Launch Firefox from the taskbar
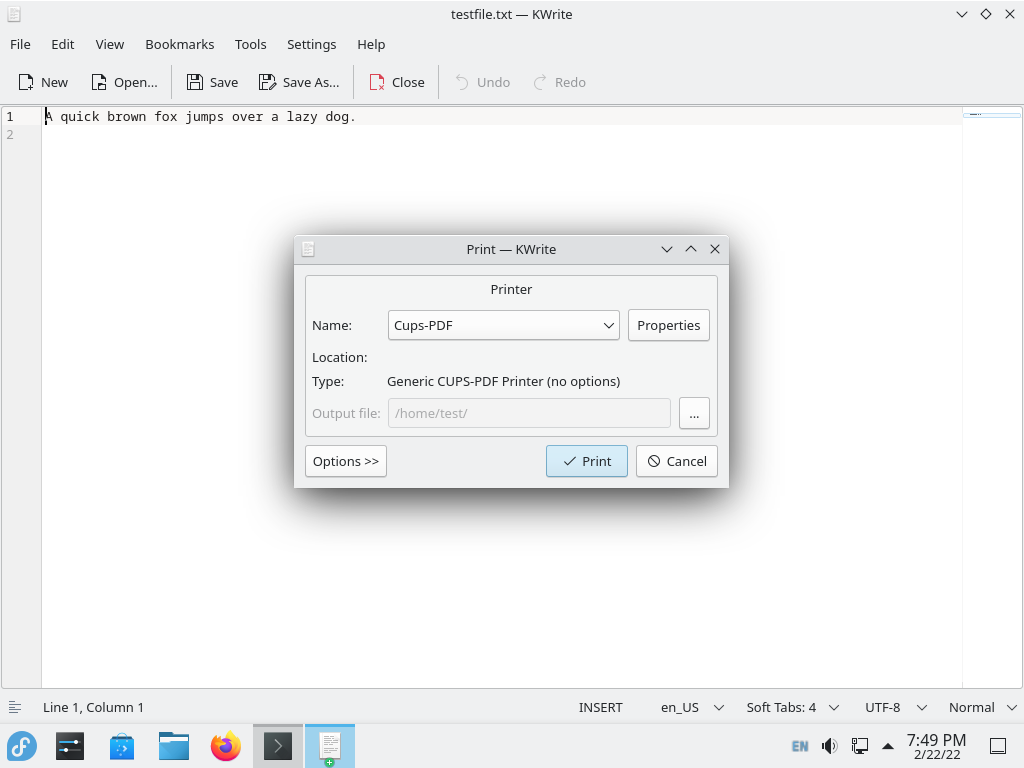This screenshot has width=1024, height=768. [x=226, y=746]
